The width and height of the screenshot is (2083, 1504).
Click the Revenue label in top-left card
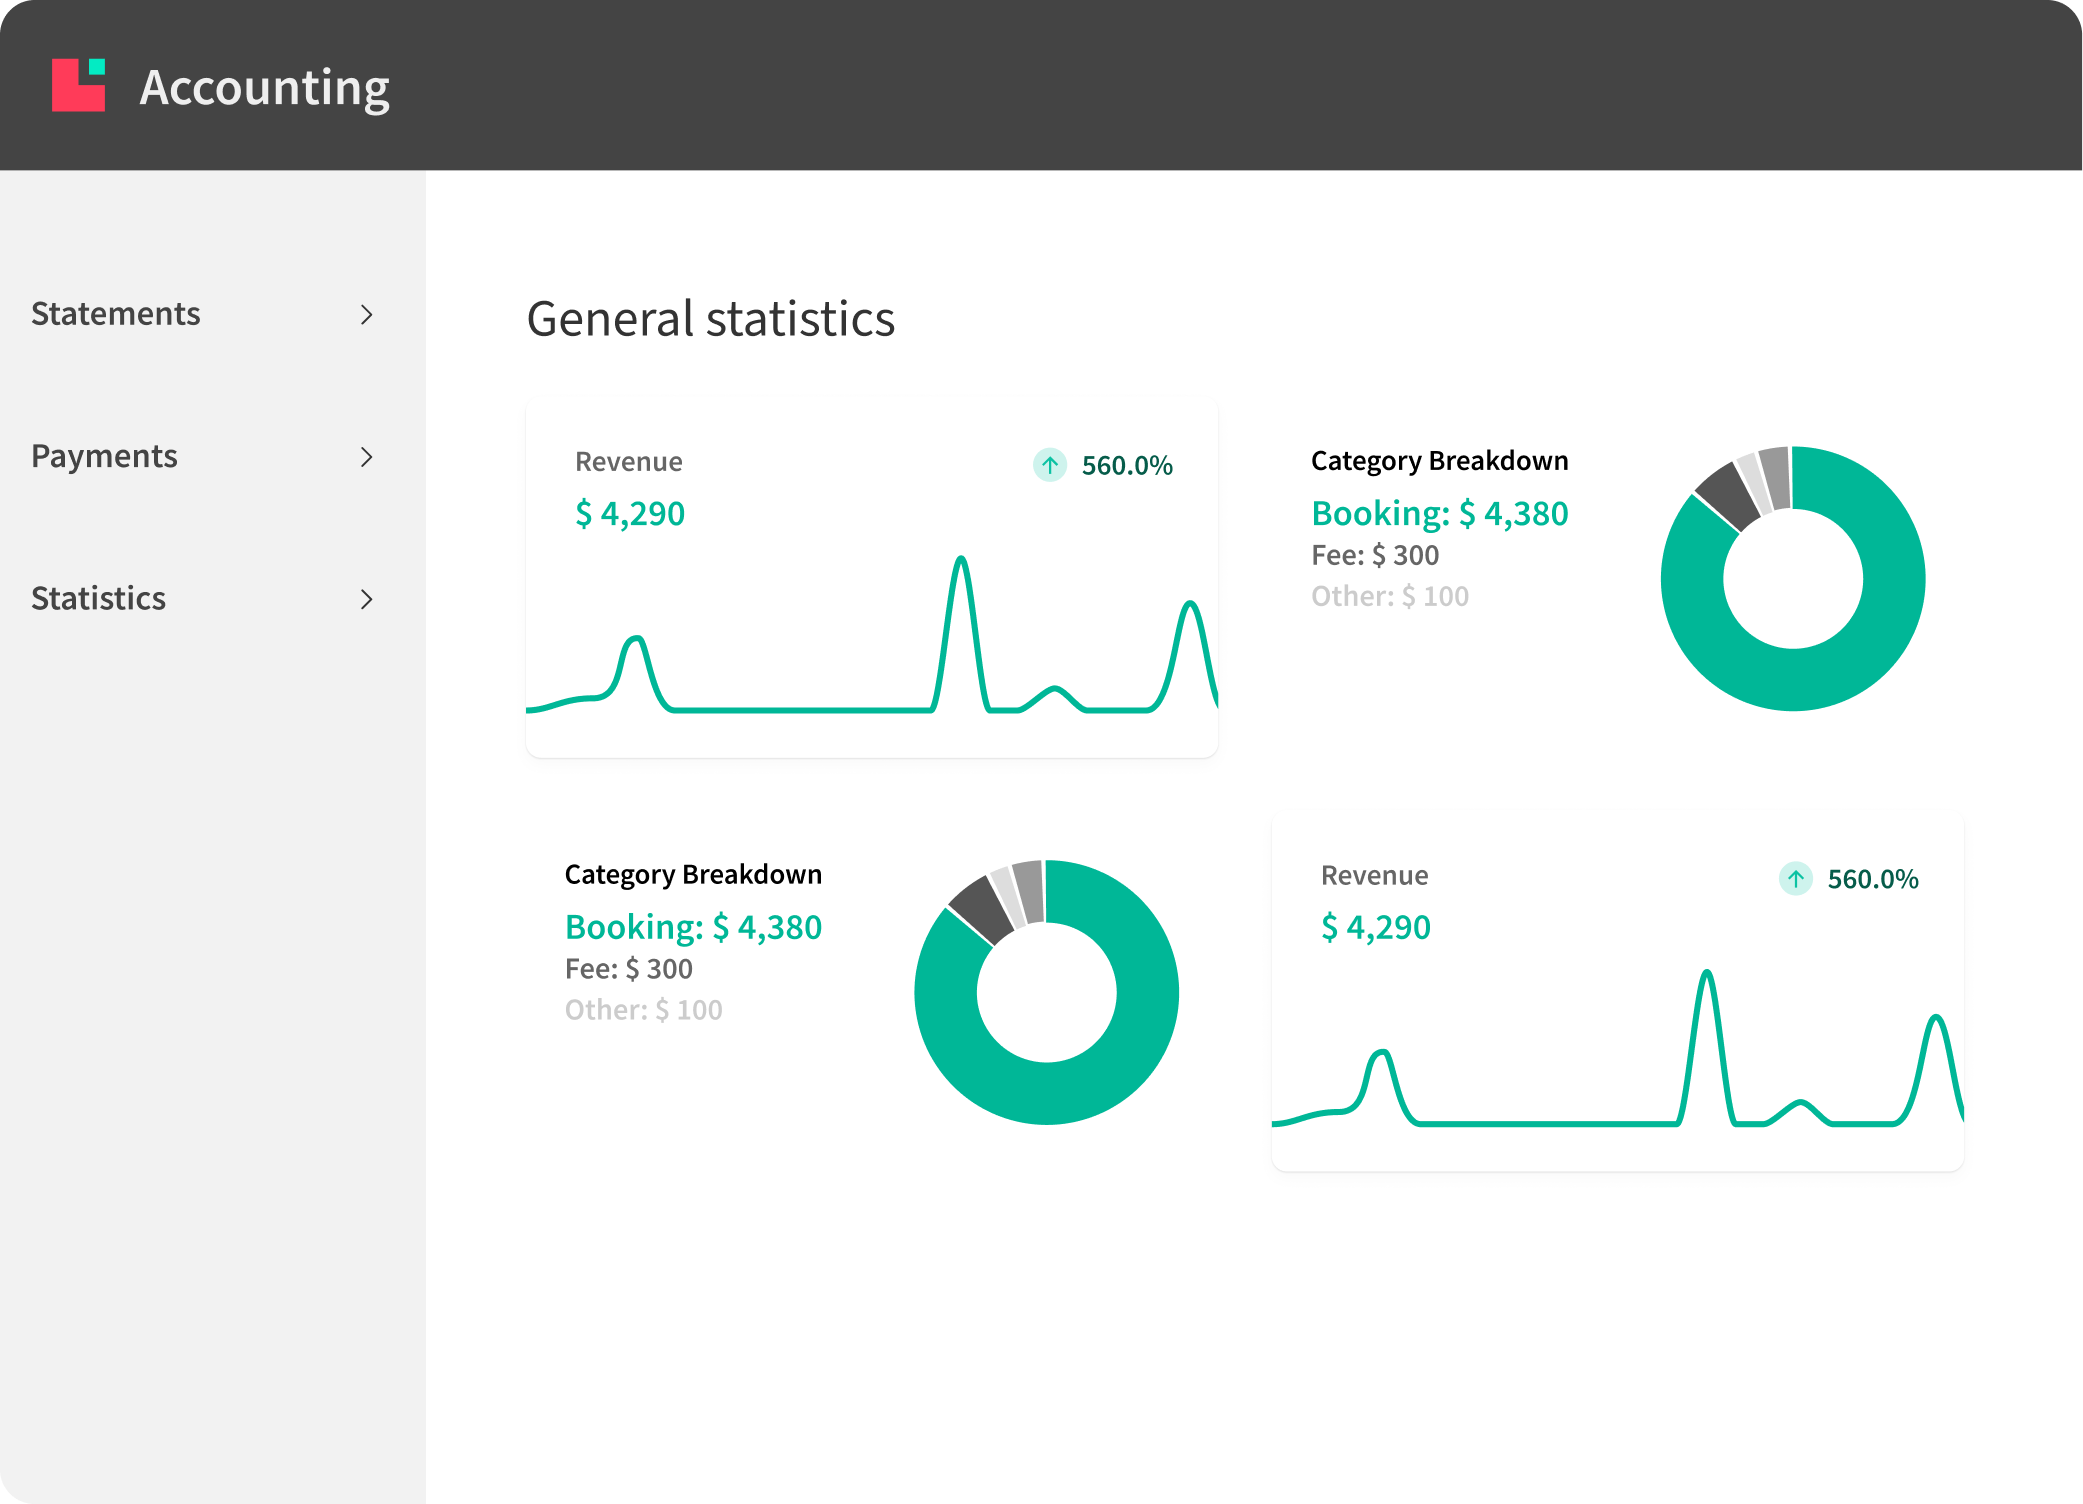point(629,462)
